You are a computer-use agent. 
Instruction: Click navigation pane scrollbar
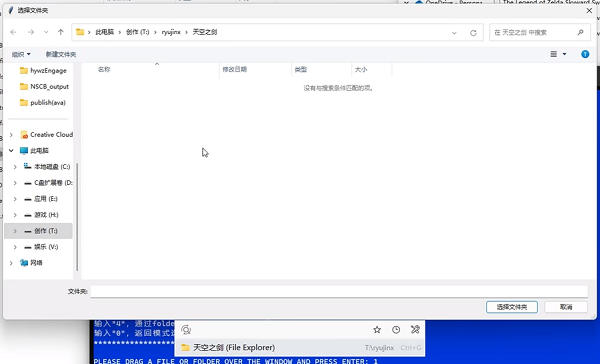coord(77,217)
